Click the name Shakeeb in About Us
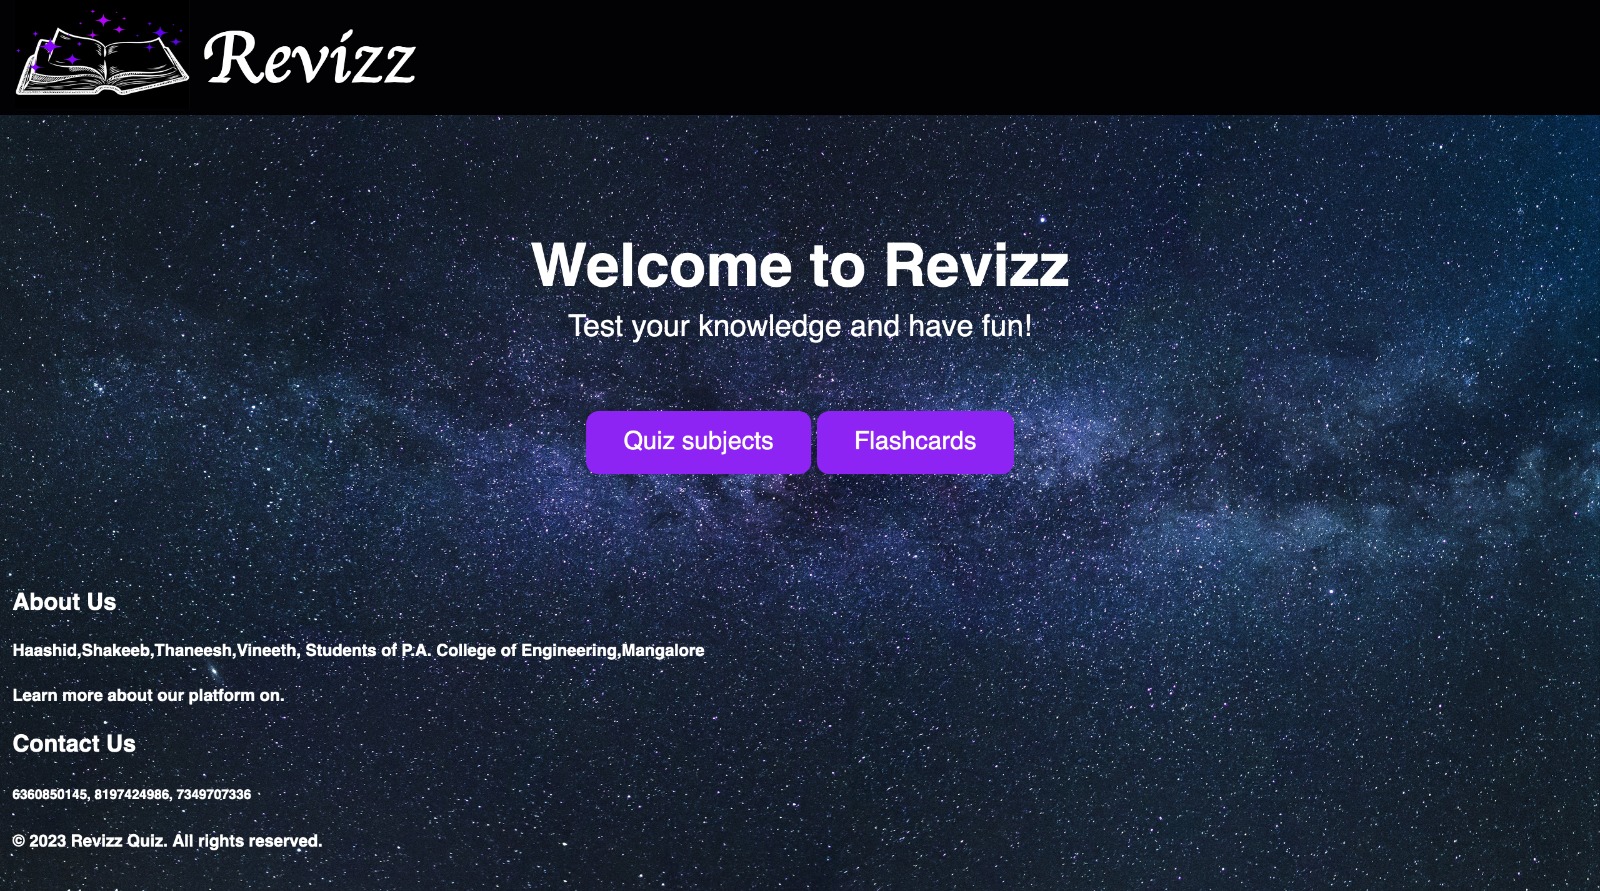Image resolution: width=1600 pixels, height=891 pixels. 115,650
